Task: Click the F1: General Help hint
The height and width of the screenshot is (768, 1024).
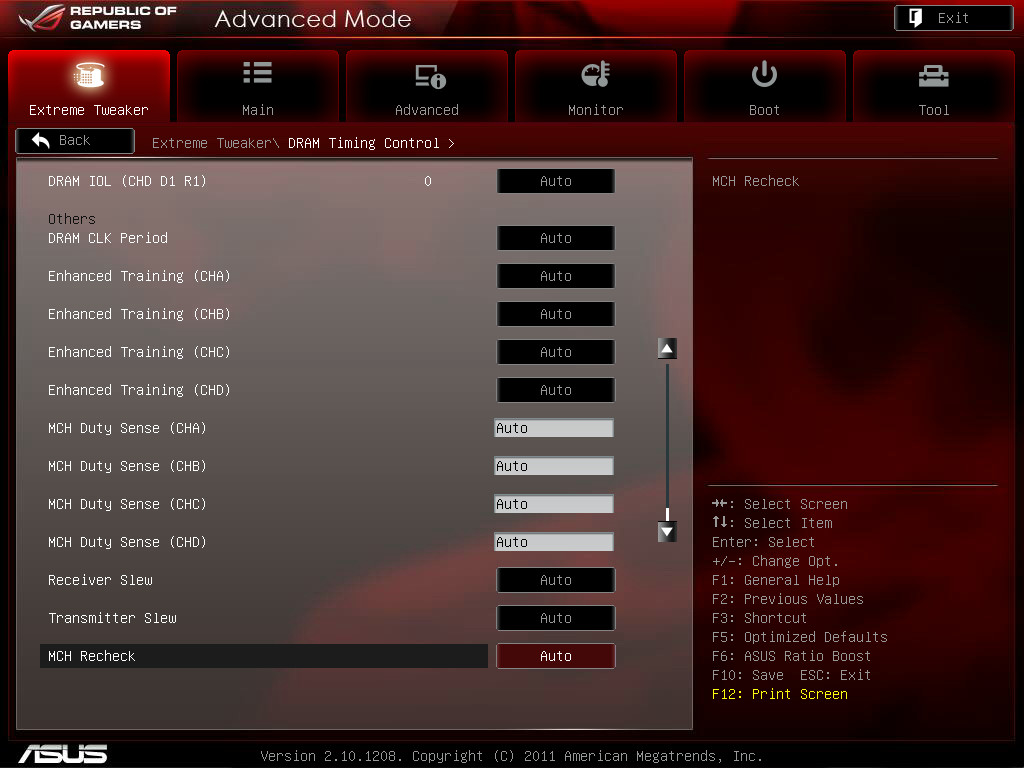Action: point(776,580)
